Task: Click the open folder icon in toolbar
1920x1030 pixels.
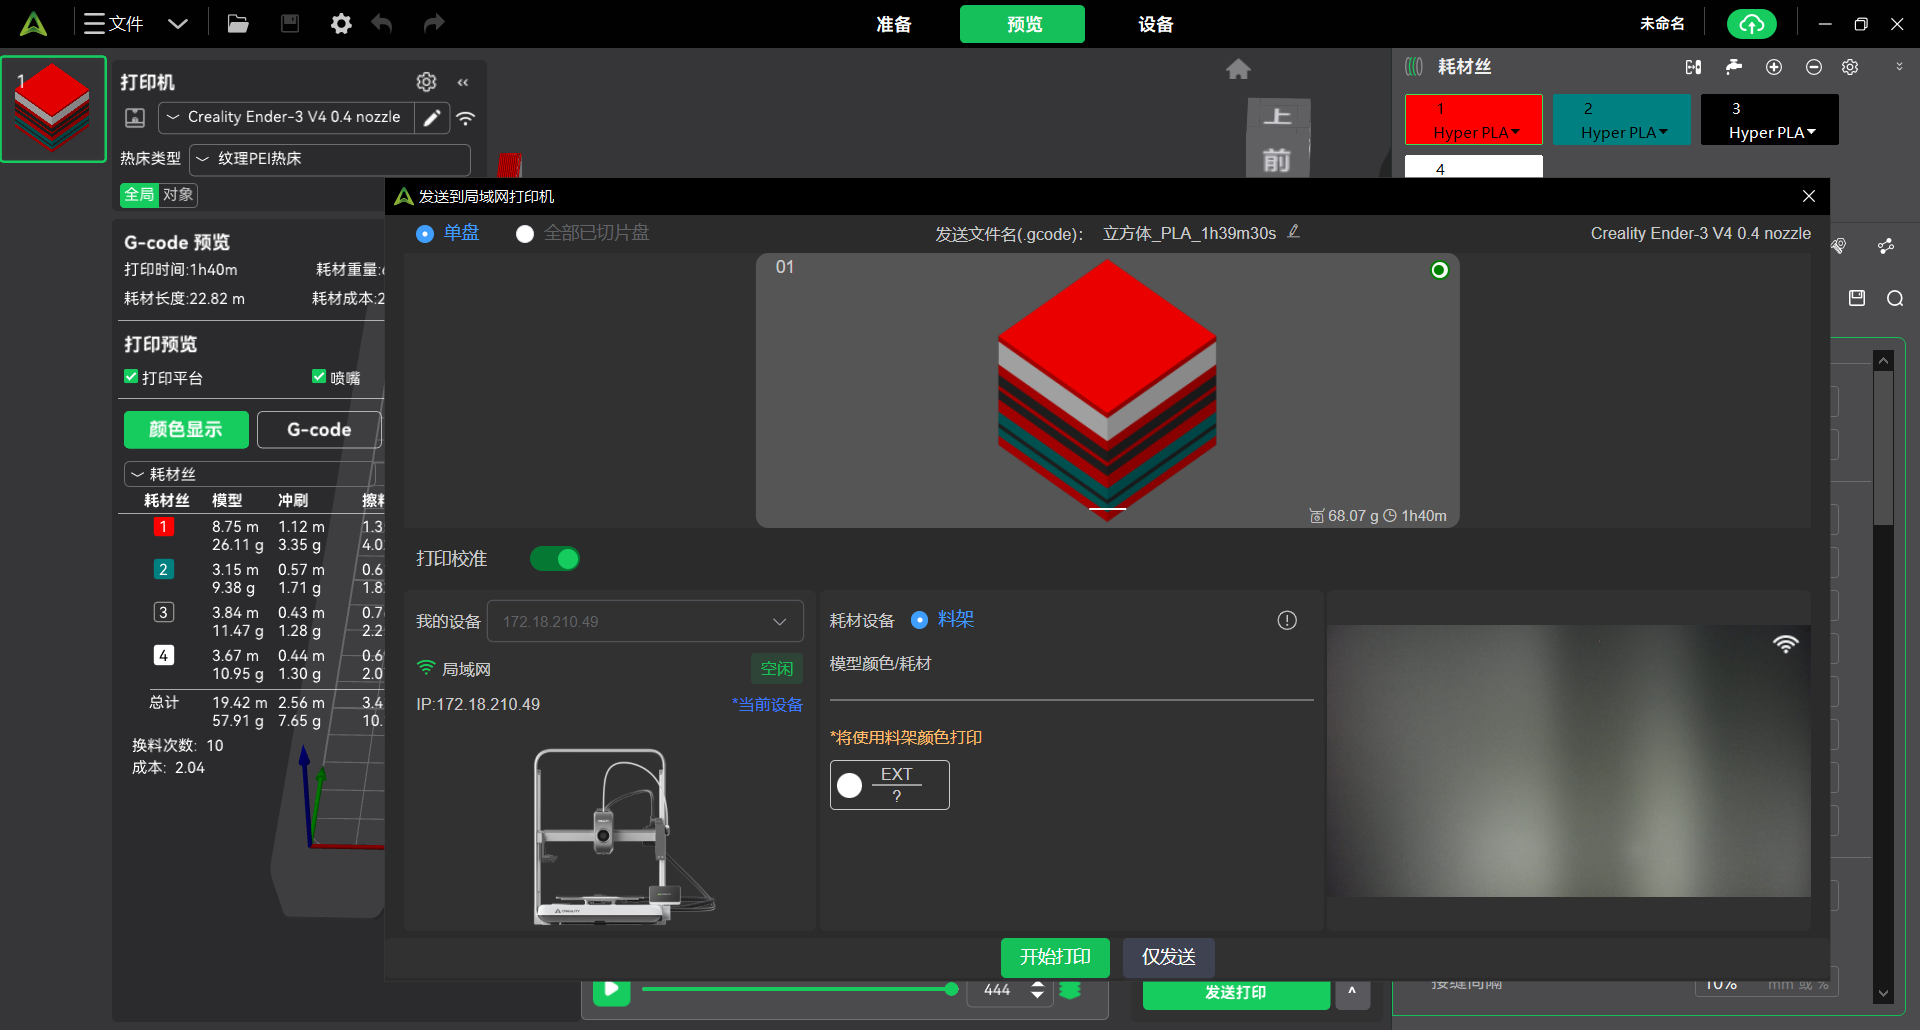Action: point(238,24)
